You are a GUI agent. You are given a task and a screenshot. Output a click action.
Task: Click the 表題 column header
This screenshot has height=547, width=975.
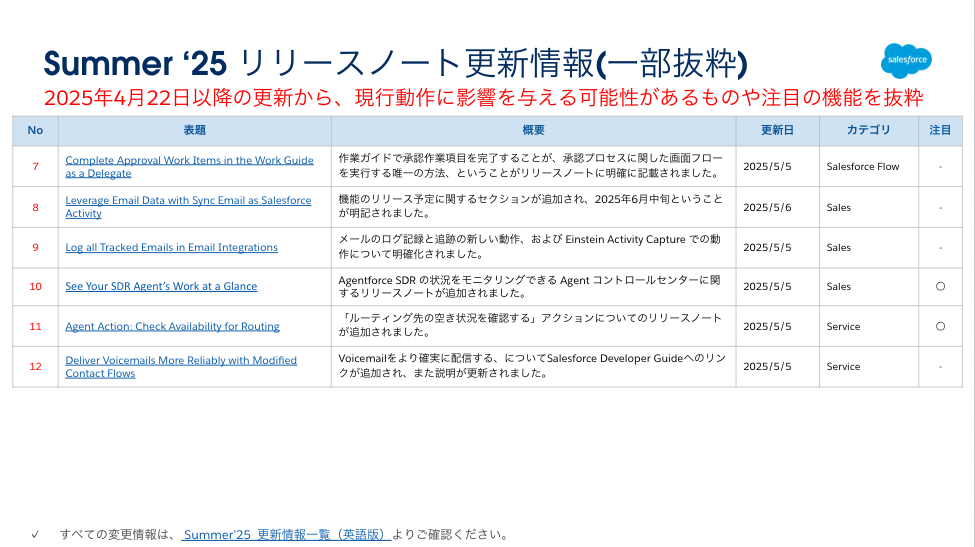tap(195, 131)
